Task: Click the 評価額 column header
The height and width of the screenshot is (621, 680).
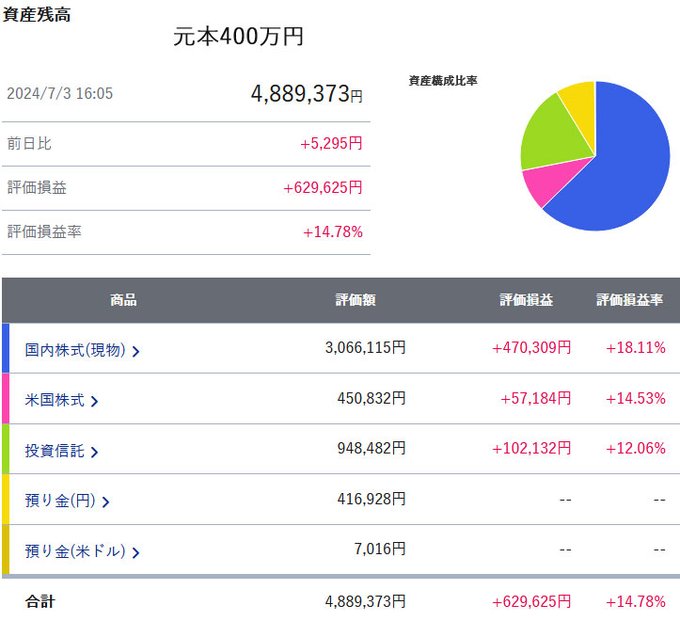Action: click(x=356, y=300)
